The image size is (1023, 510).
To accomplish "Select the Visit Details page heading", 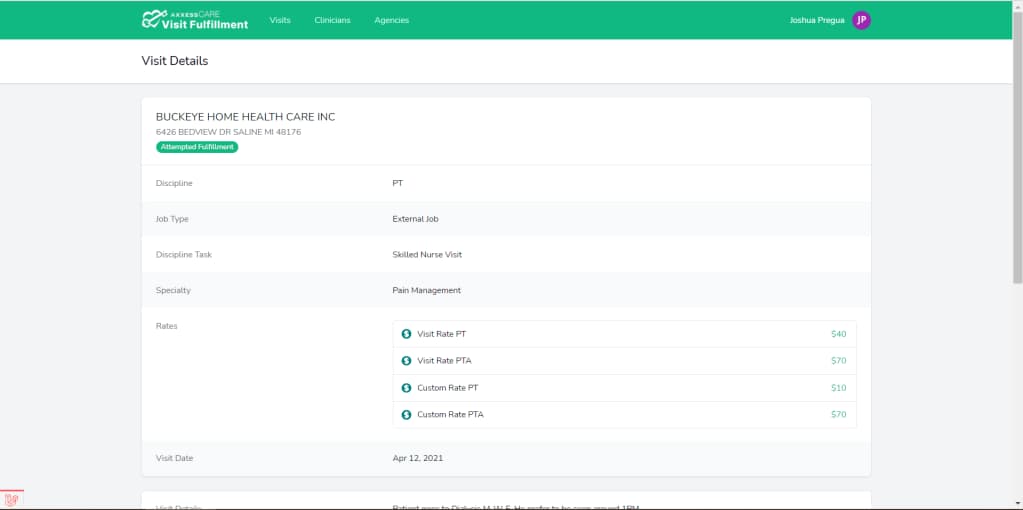I will [x=175, y=61].
